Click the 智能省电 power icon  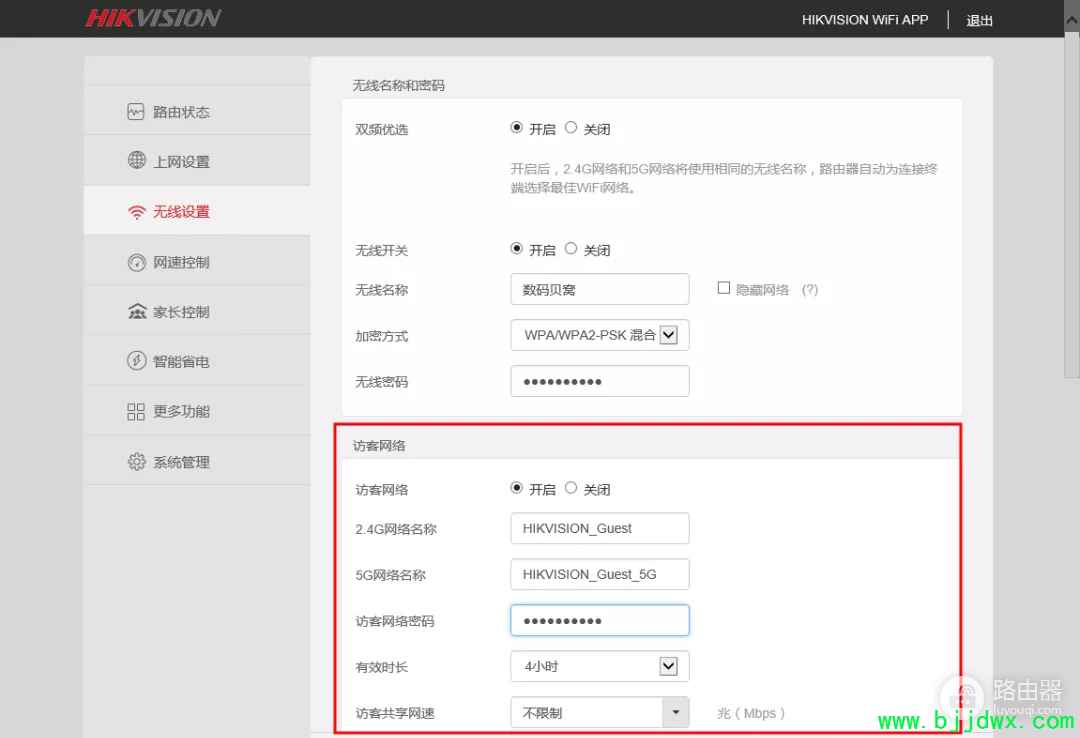136,360
